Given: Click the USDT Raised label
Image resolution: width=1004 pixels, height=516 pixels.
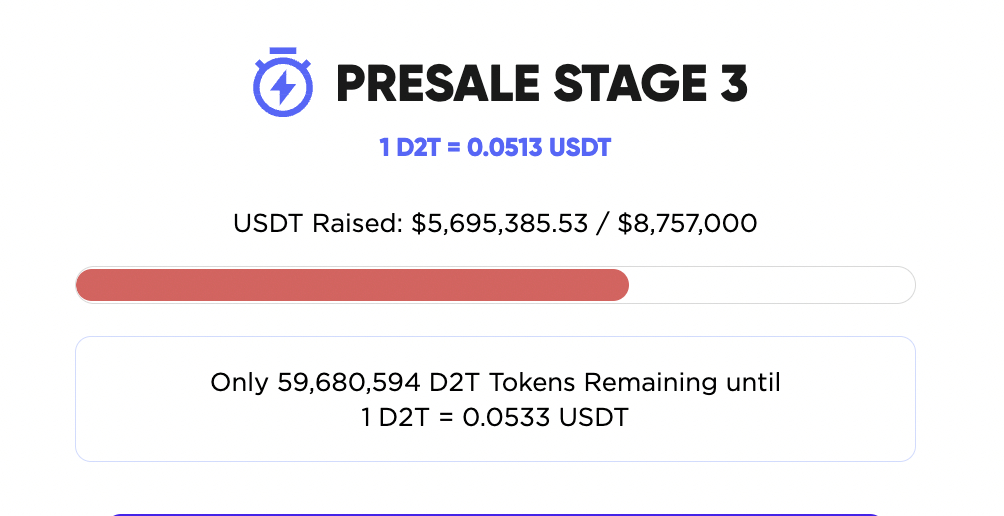Looking at the screenshot, I should click(x=318, y=223).
